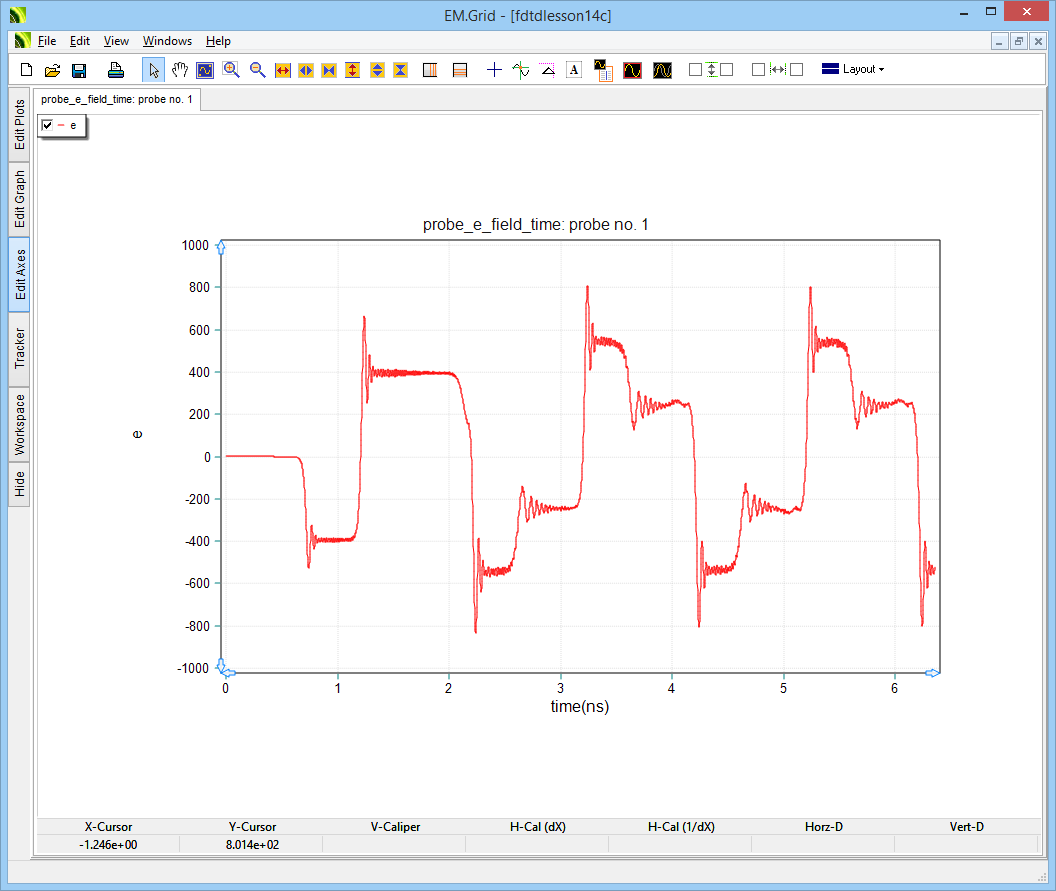Print the graph using the printer icon
The height and width of the screenshot is (891, 1056).
116,70
